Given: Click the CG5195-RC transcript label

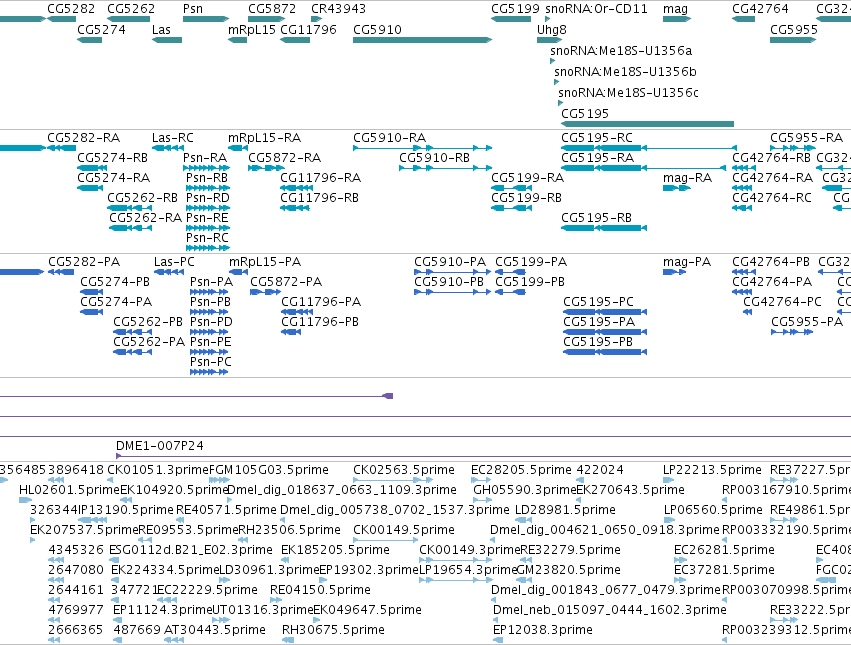Looking at the screenshot, I should pos(597,137).
